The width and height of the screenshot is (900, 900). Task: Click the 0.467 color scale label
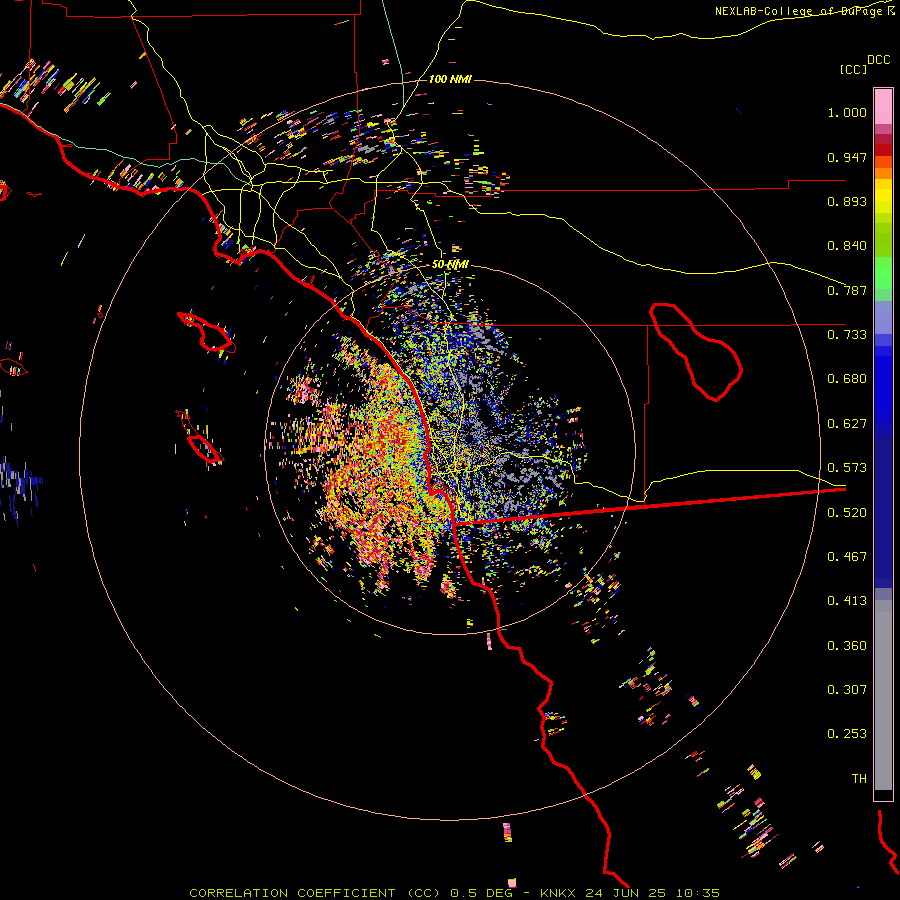847,557
